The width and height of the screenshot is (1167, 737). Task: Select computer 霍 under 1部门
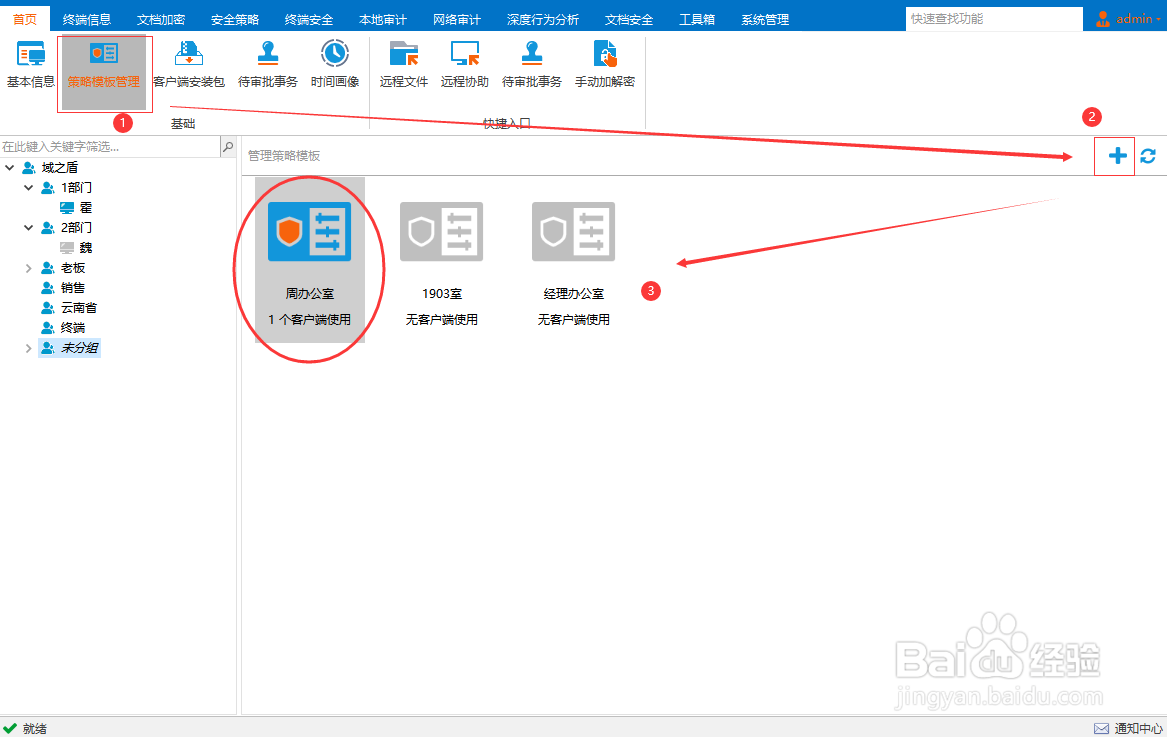pyautogui.click(x=76, y=208)
